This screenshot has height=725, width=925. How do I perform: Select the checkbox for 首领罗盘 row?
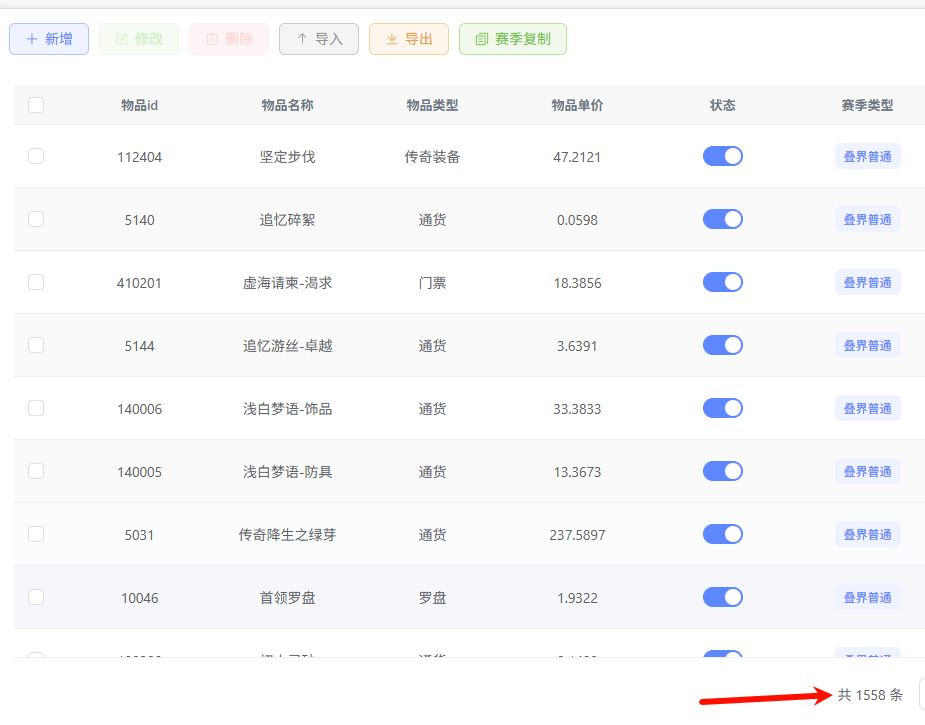[x=36, y=597]
